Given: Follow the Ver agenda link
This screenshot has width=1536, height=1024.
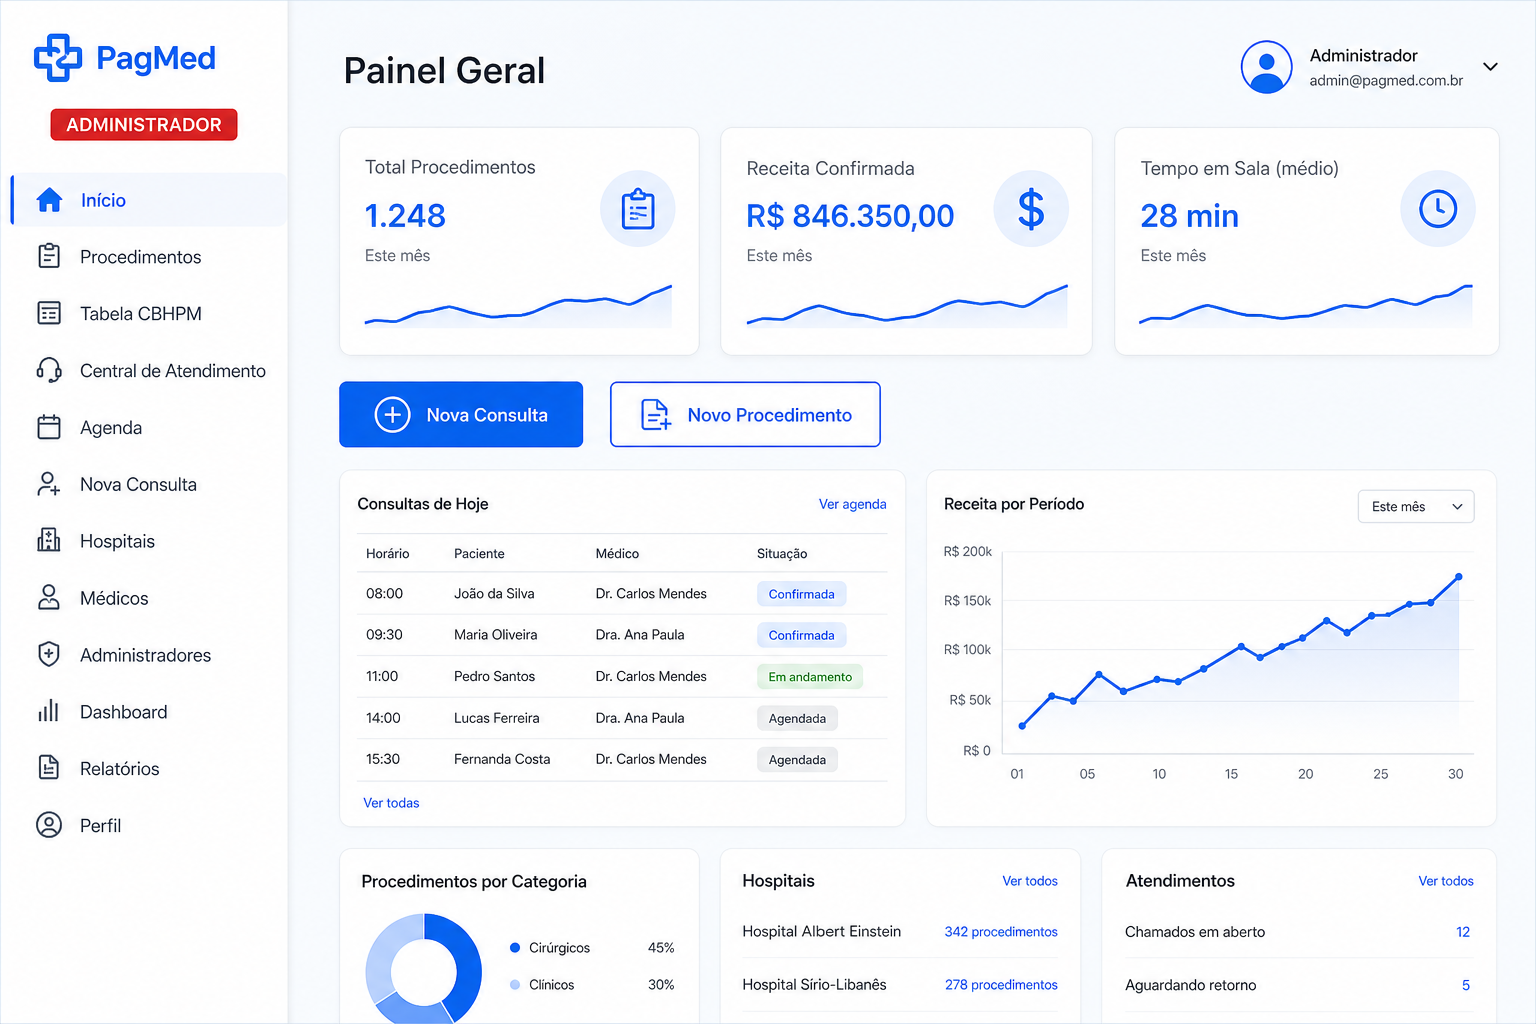Looking at the screenshot, I should (853, 504).
